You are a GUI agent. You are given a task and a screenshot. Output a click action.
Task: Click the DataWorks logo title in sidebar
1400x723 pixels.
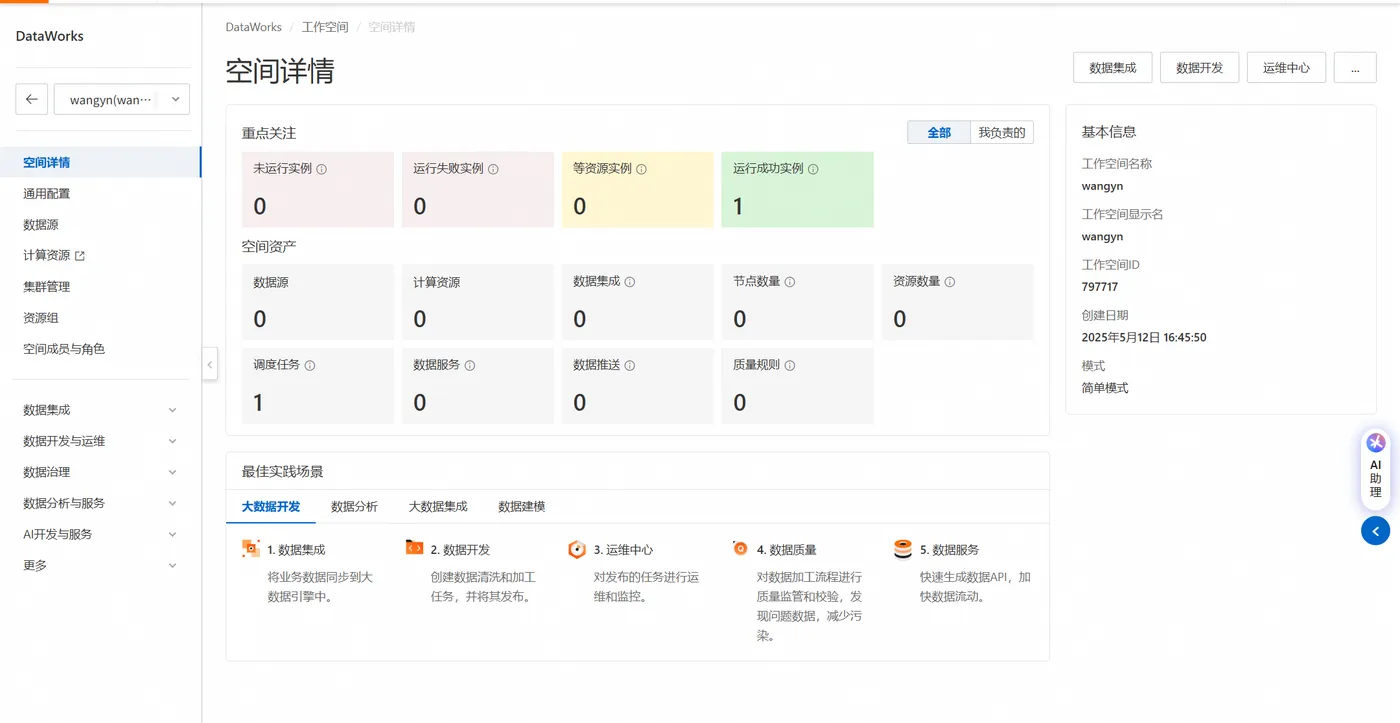click(50, 36)
